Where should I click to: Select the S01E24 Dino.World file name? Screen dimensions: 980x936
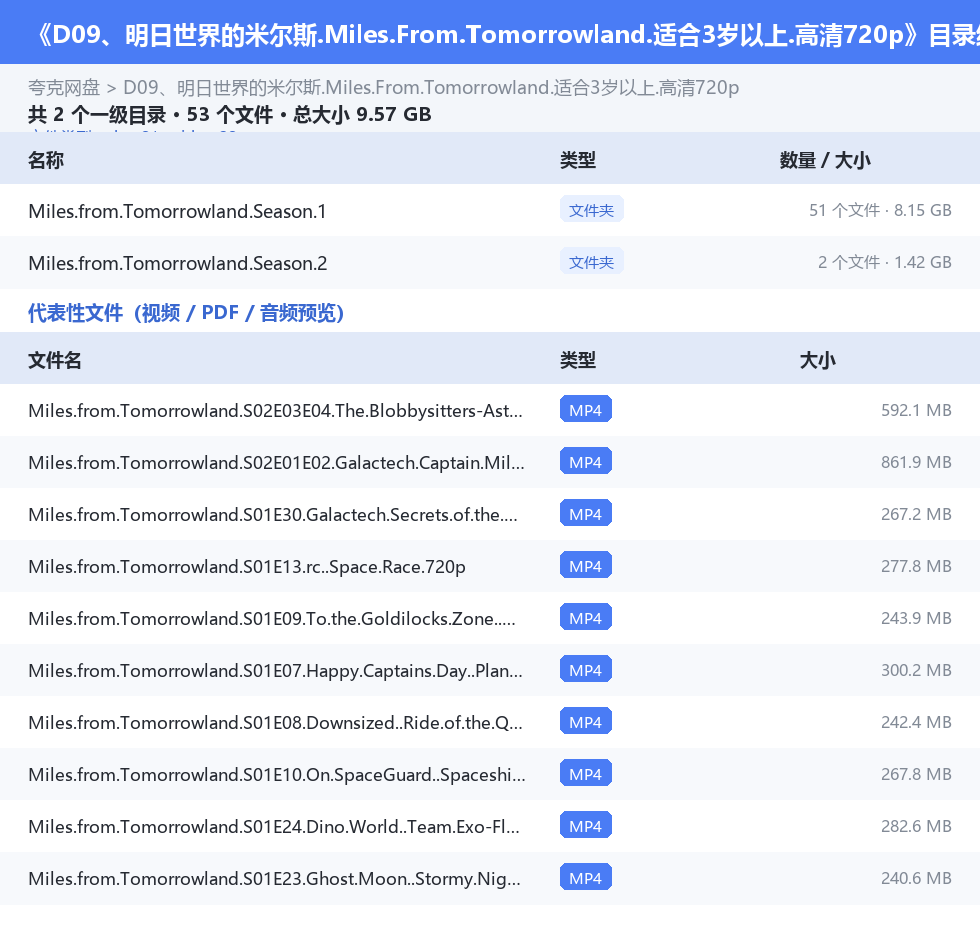click(274, 825)
